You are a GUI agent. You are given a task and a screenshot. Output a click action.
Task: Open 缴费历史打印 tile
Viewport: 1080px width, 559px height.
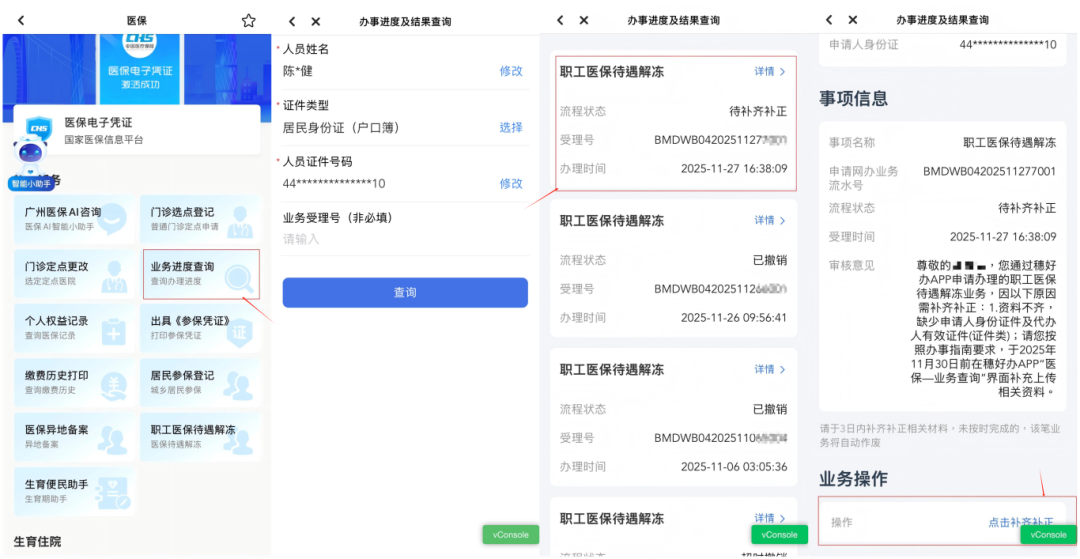73,382
